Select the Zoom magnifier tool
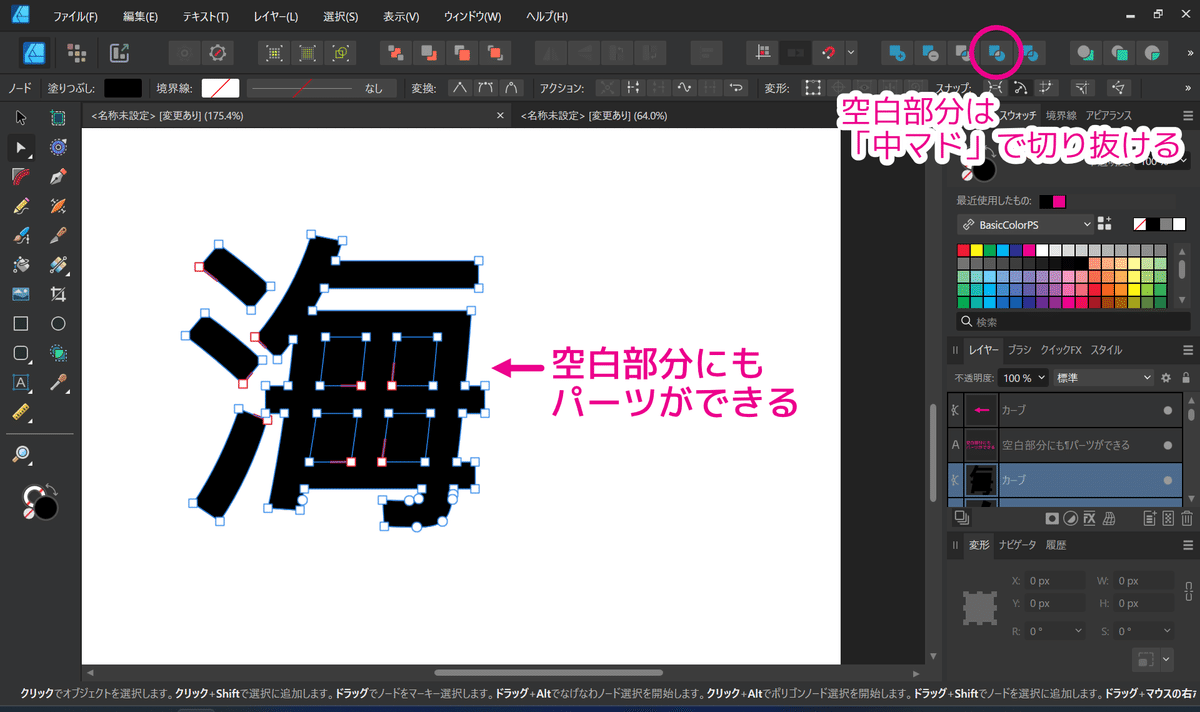Screen dimensions: 1200x712 21,455
